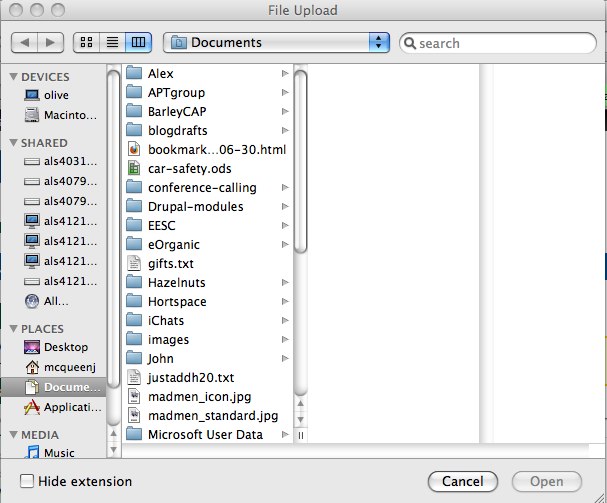Screen dimensions: 607x503
Task: Click the file list scroll up arrow
Action: [x=300, y=403]
